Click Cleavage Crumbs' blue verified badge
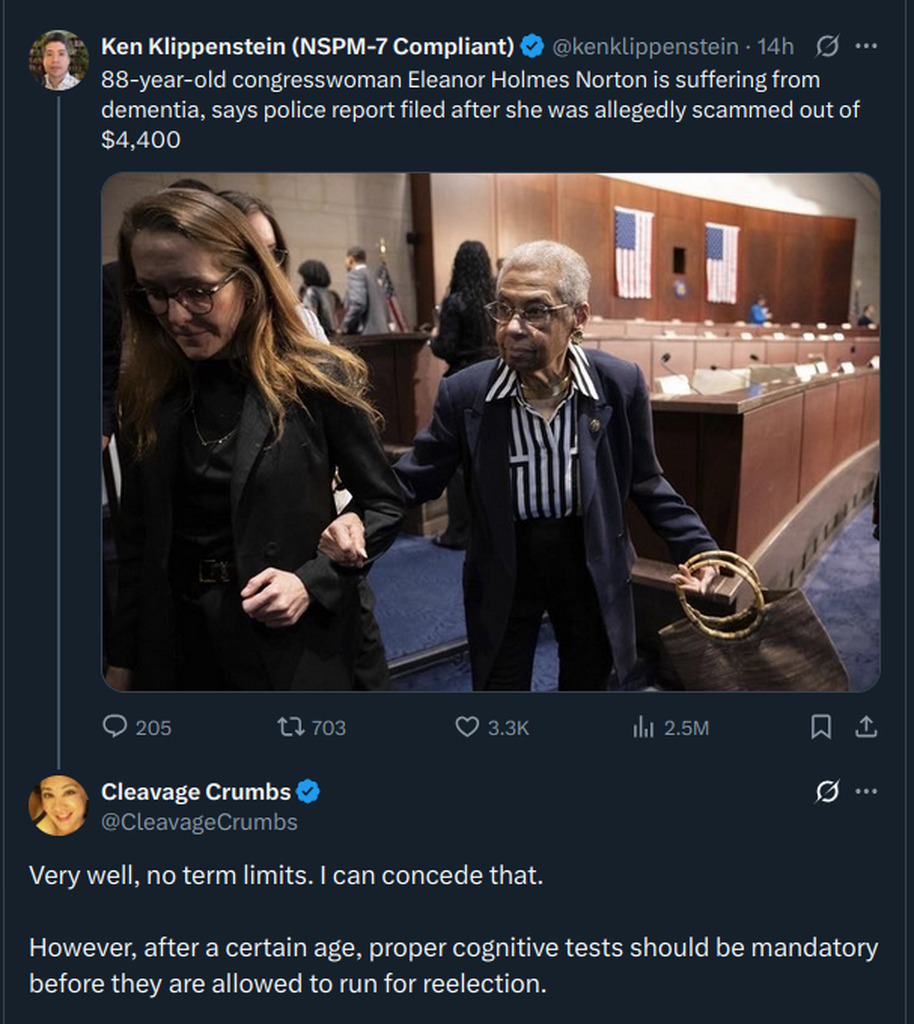The width and height of the screenshot is (914, 1024). pyautogui.click(x=308, y=792)
